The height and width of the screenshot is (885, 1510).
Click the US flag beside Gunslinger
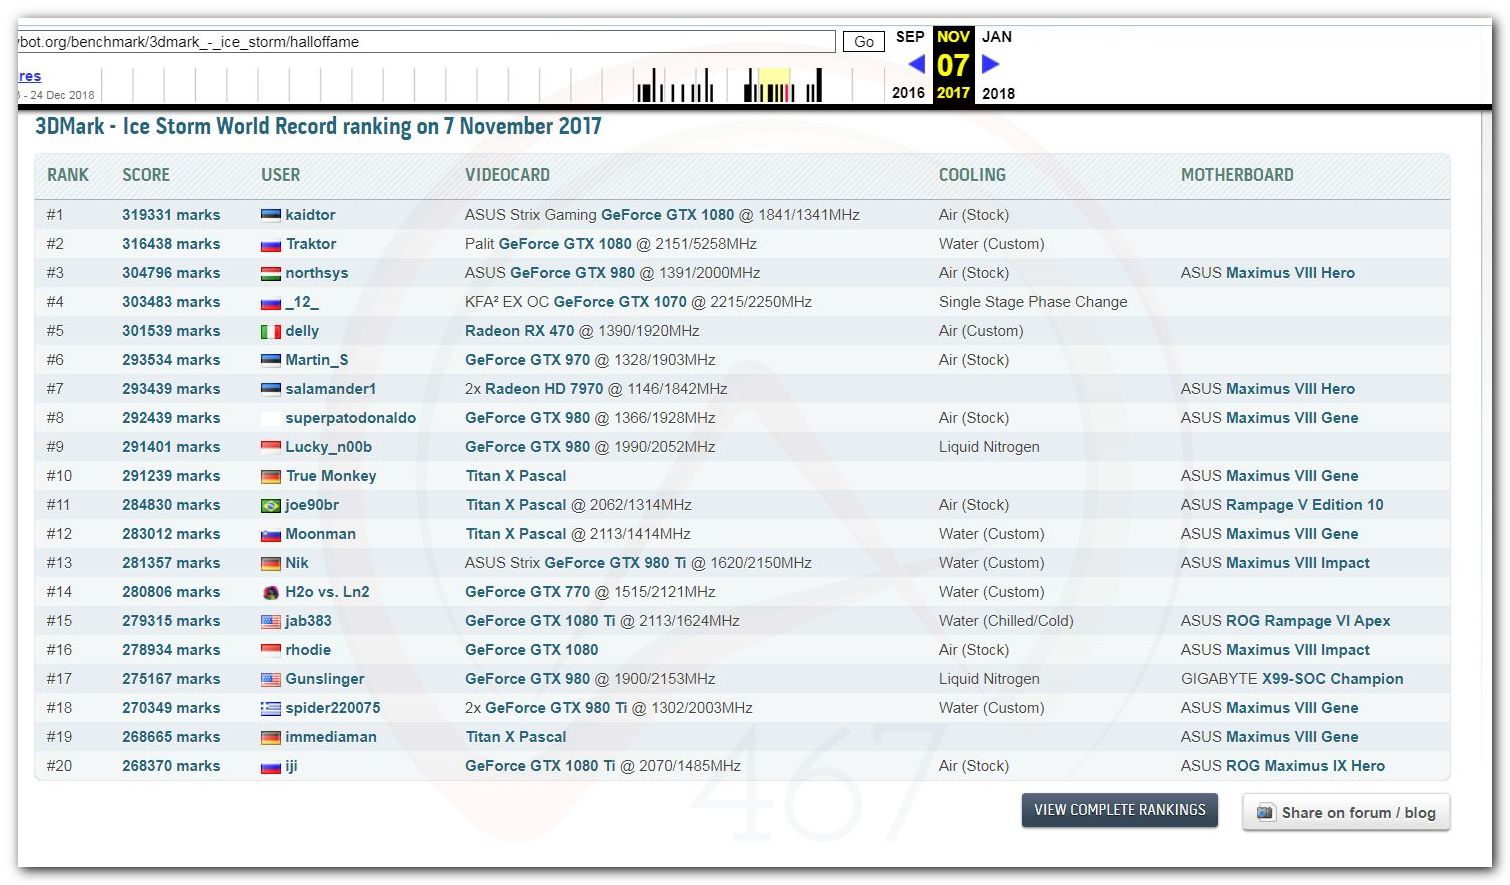(270, 679)
